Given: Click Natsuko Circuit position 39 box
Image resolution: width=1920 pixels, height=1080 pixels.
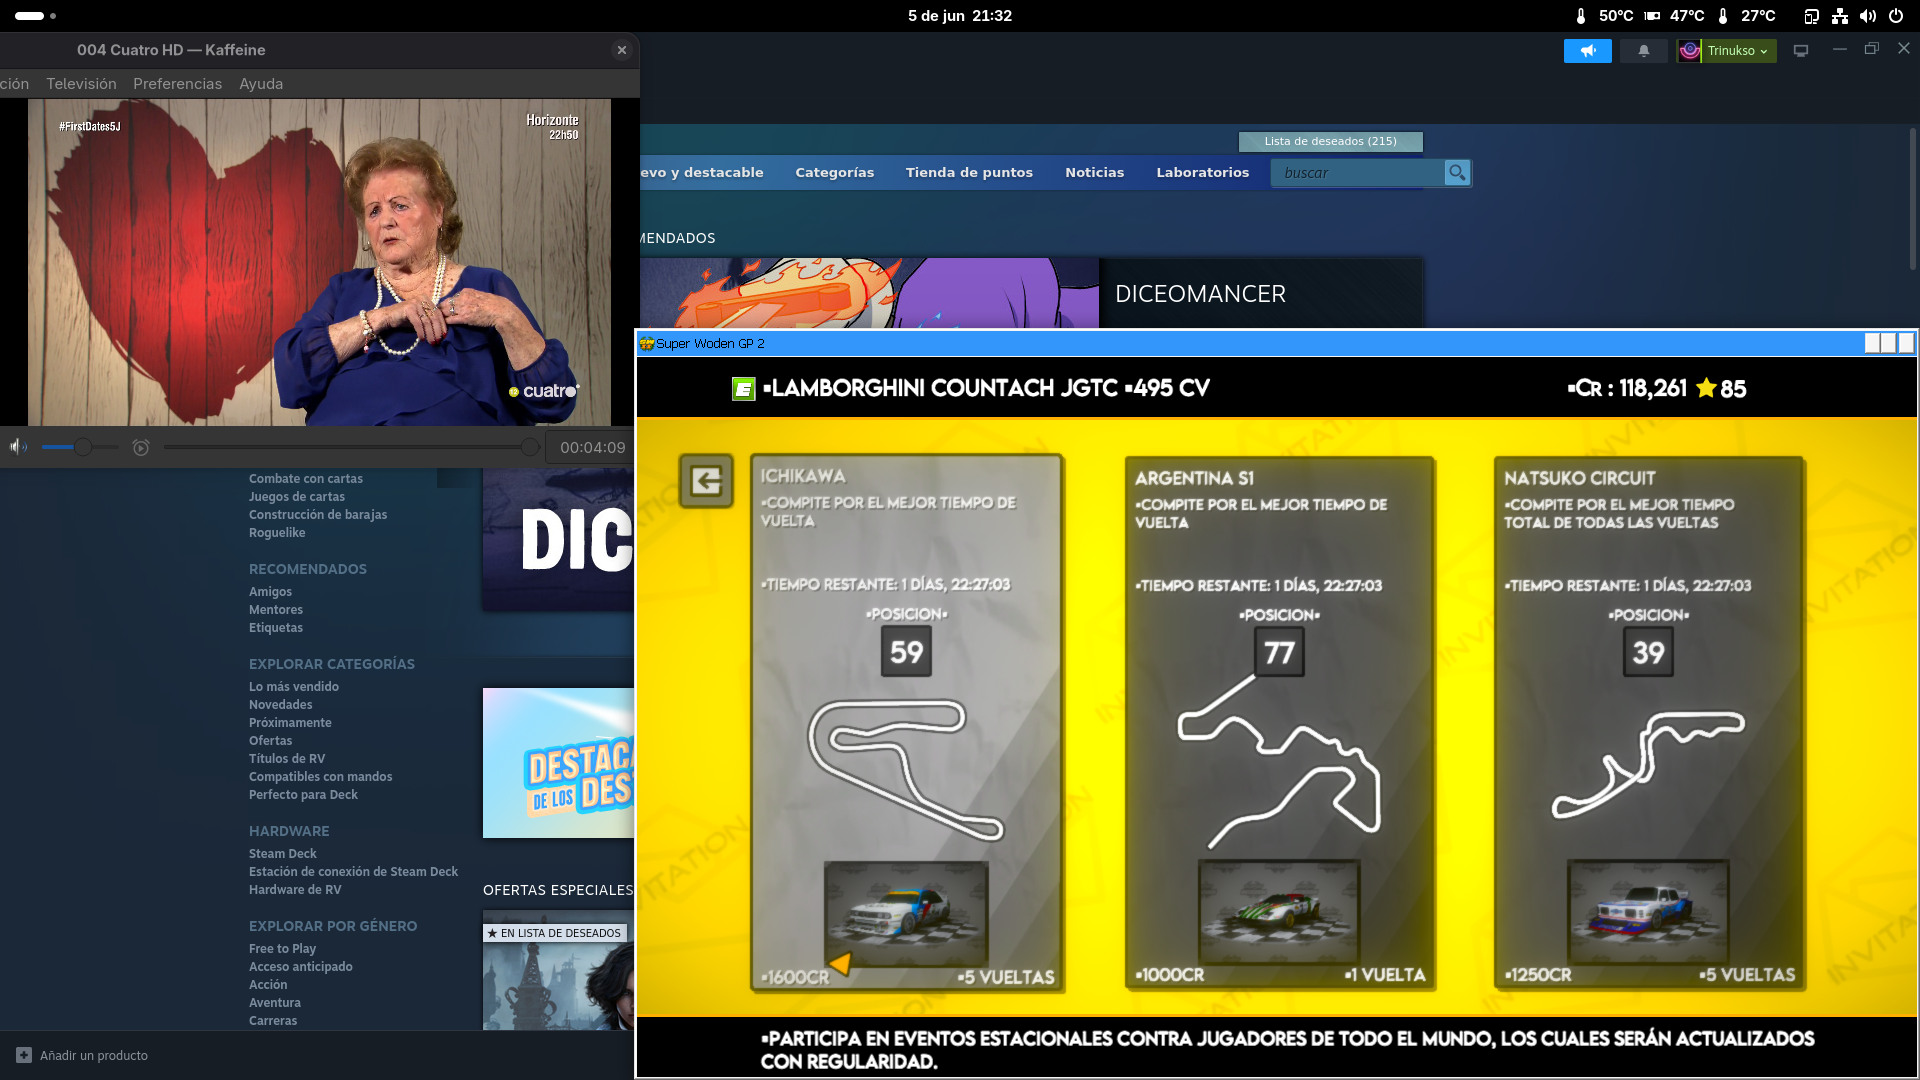Looking at the screenshot, I should [1648, 653].
